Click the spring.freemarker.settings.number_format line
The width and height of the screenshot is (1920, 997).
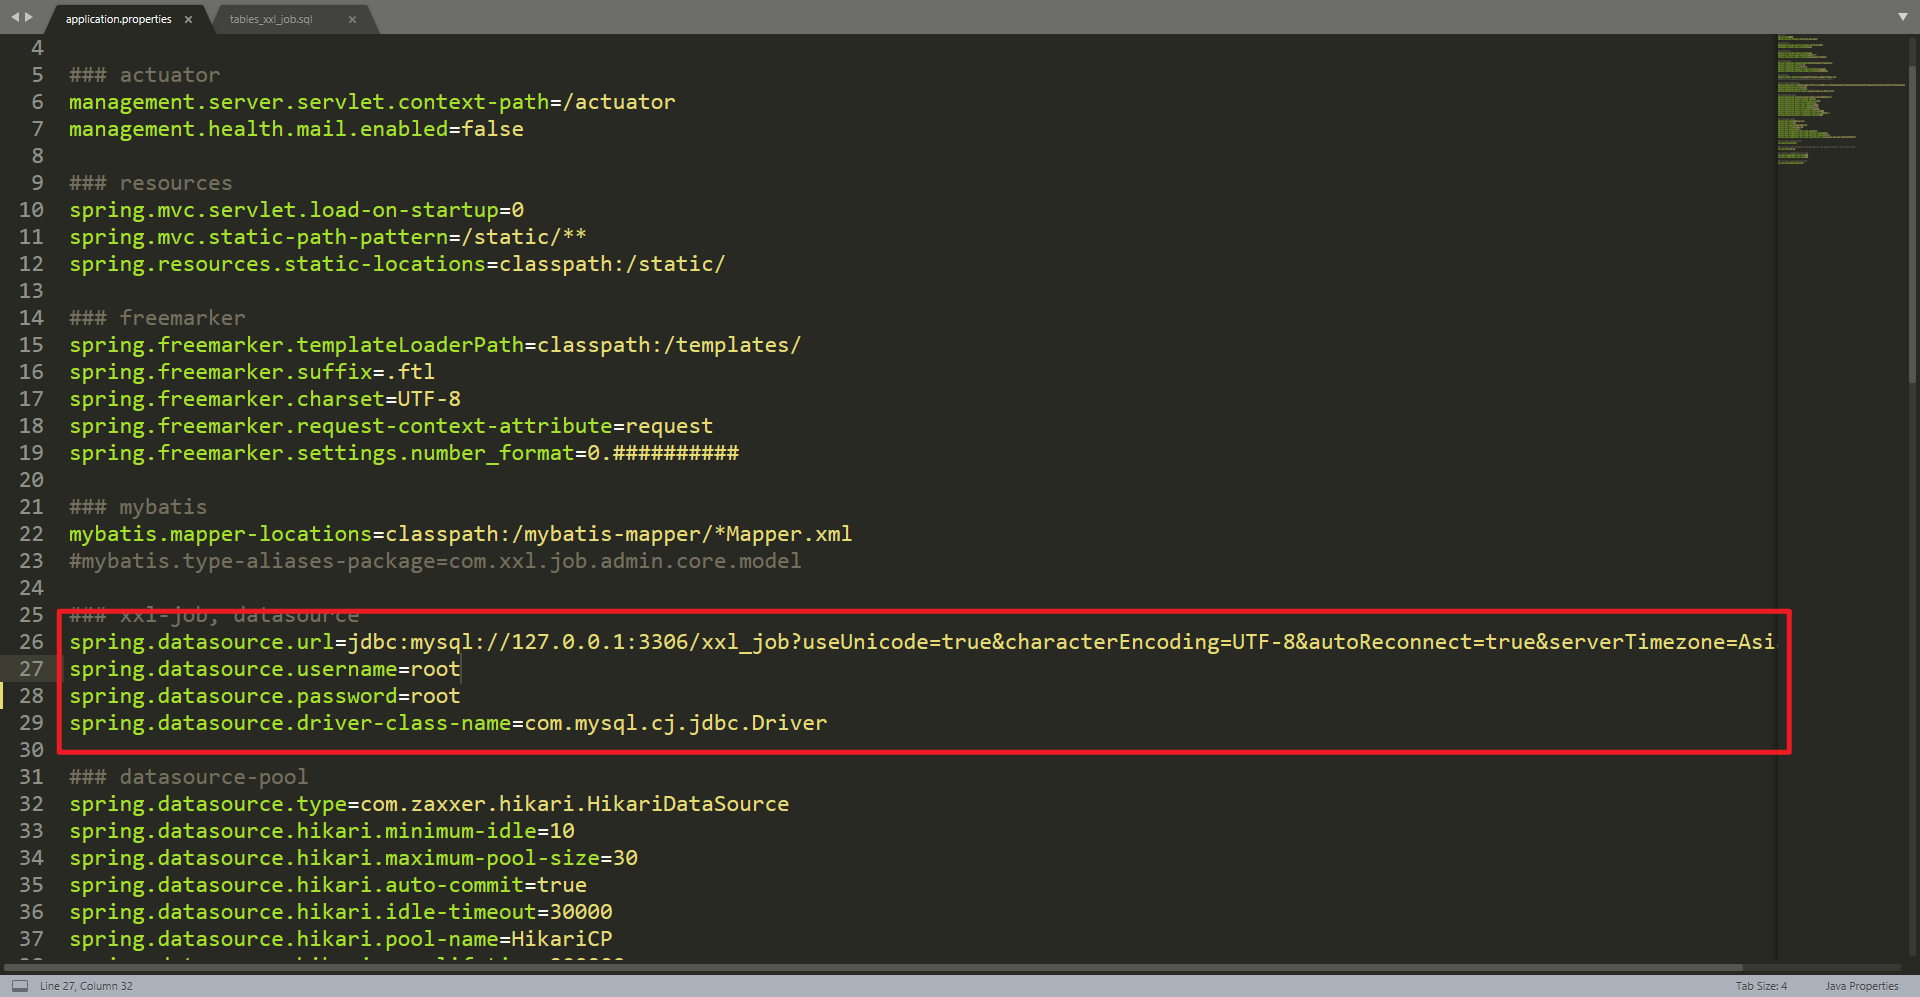(x=404, y=453)
